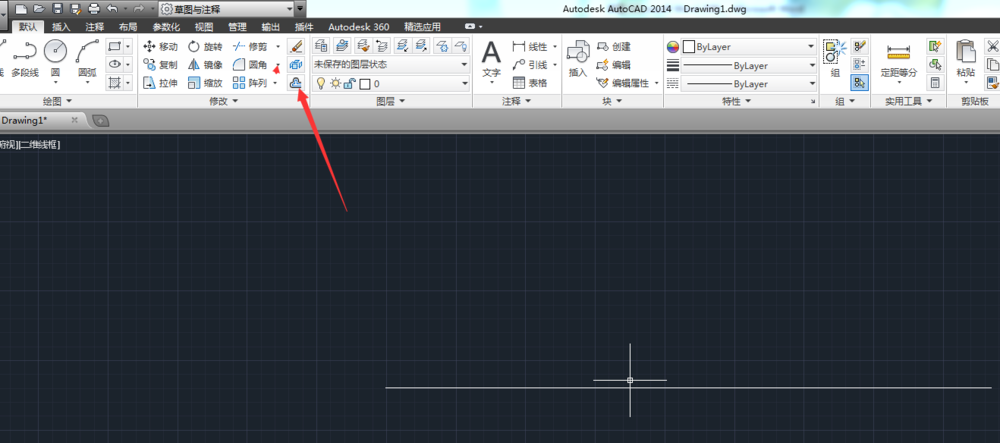Click the Mirror (镜像) tool
1000x443 pixels.
204,65
